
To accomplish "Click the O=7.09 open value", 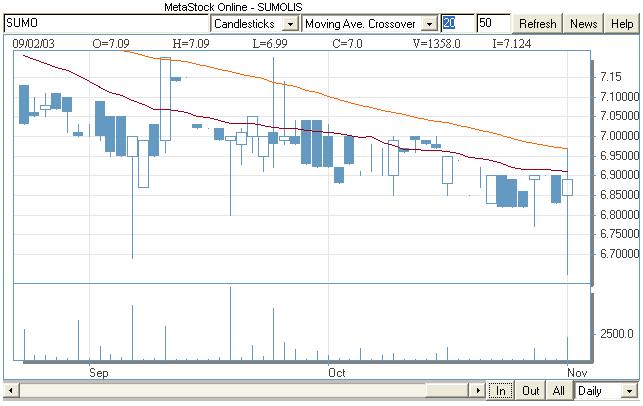I will pyautogui.click(x=111, y=43).
